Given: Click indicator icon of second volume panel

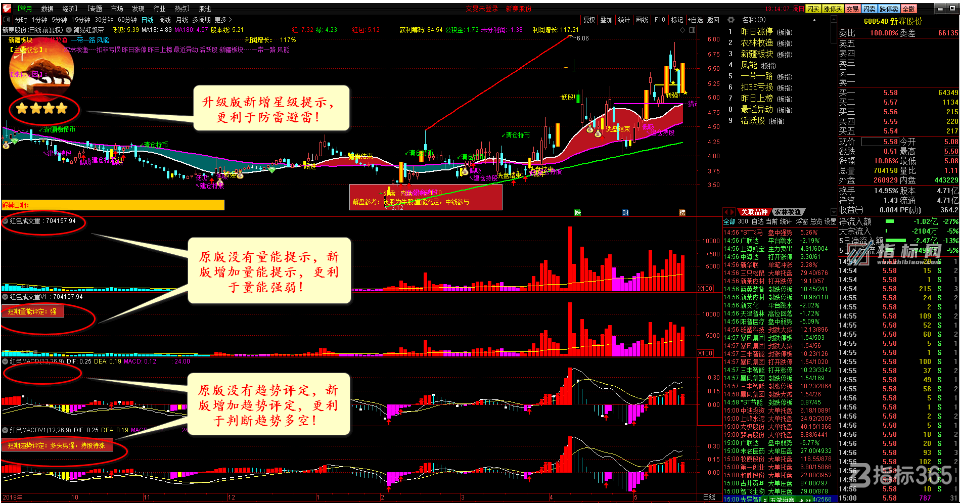Looking at the screenshot, I should (x=6, y=297).
